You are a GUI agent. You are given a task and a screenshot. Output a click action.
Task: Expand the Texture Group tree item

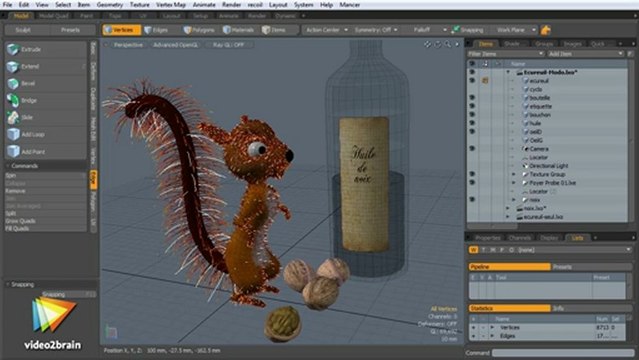513,174
